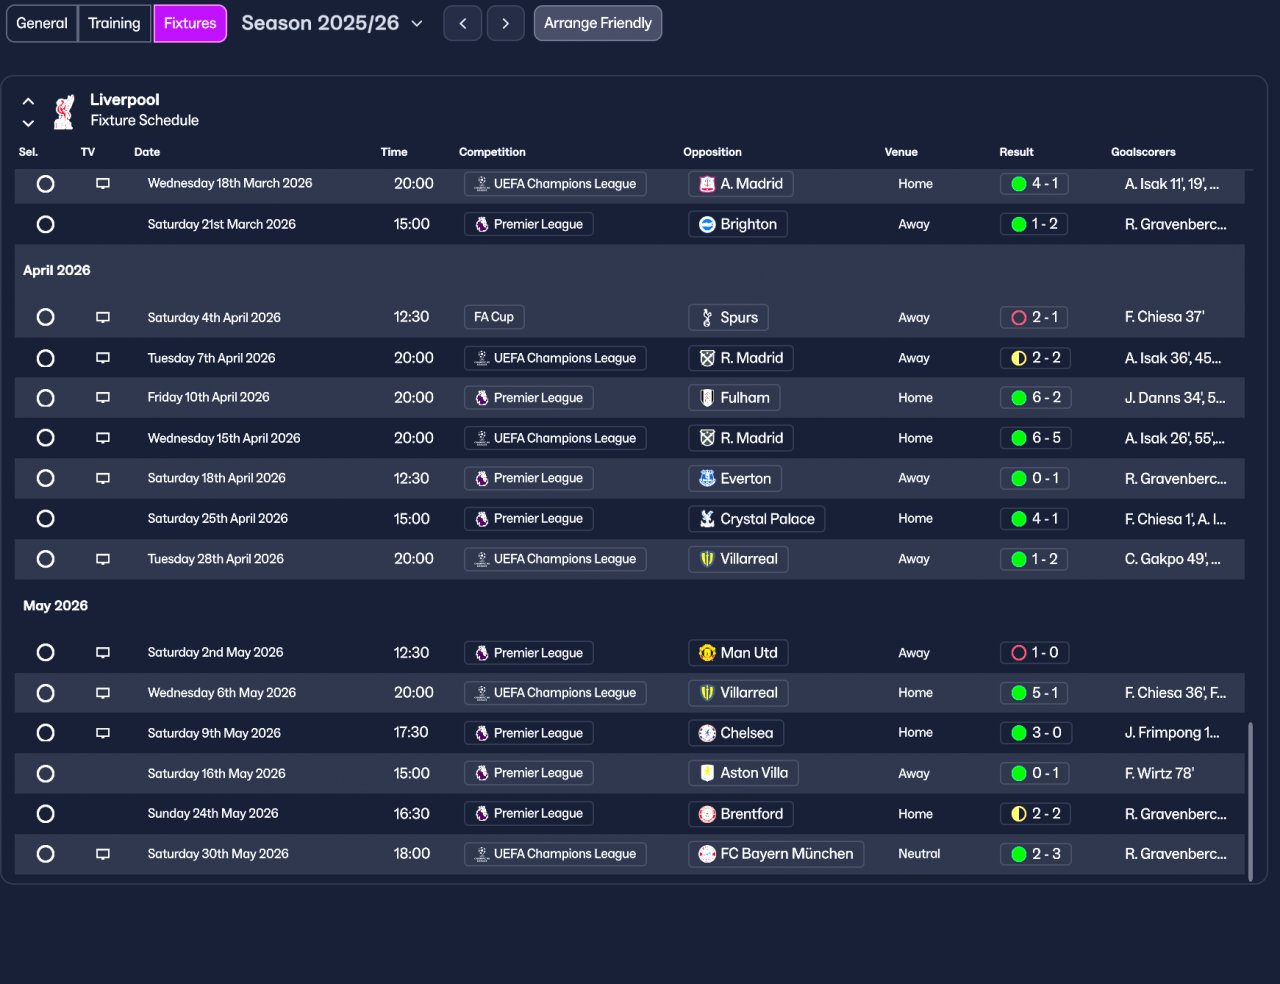Select the radio button for the Crystal Palace match
The image size is (1280, 984).
pos(45,519)
